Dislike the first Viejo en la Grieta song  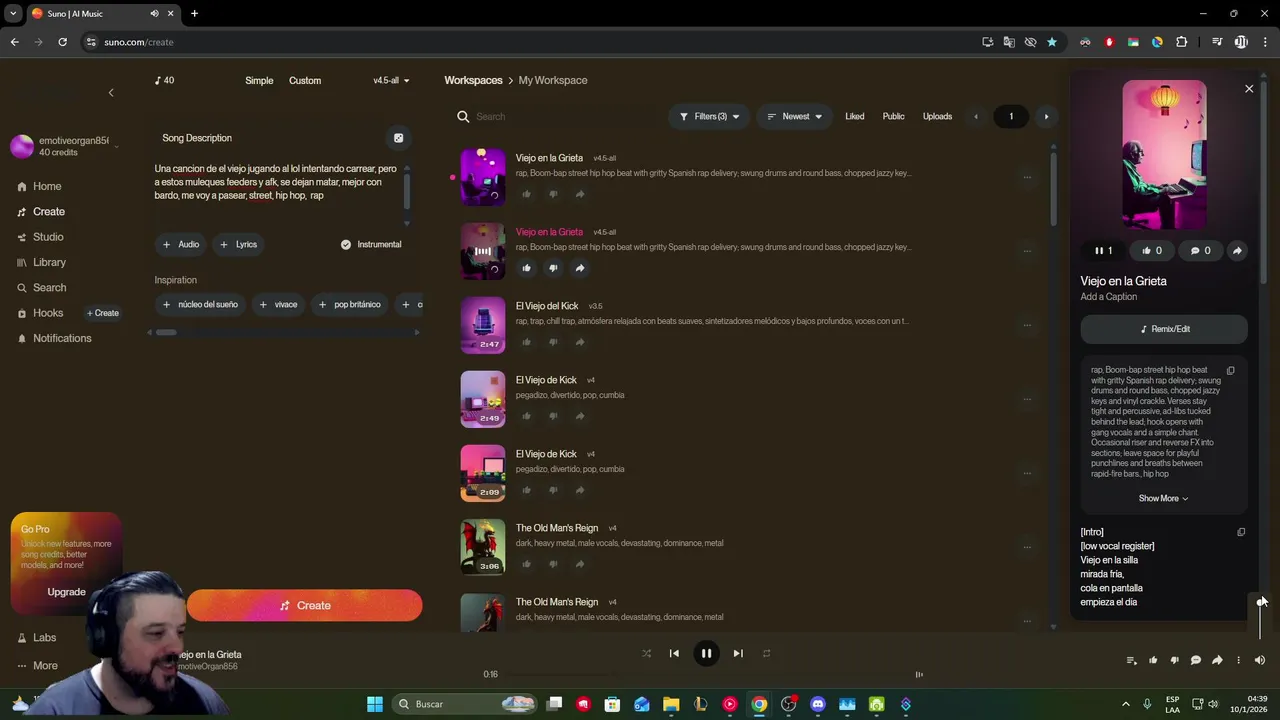[x=553, y=194]
